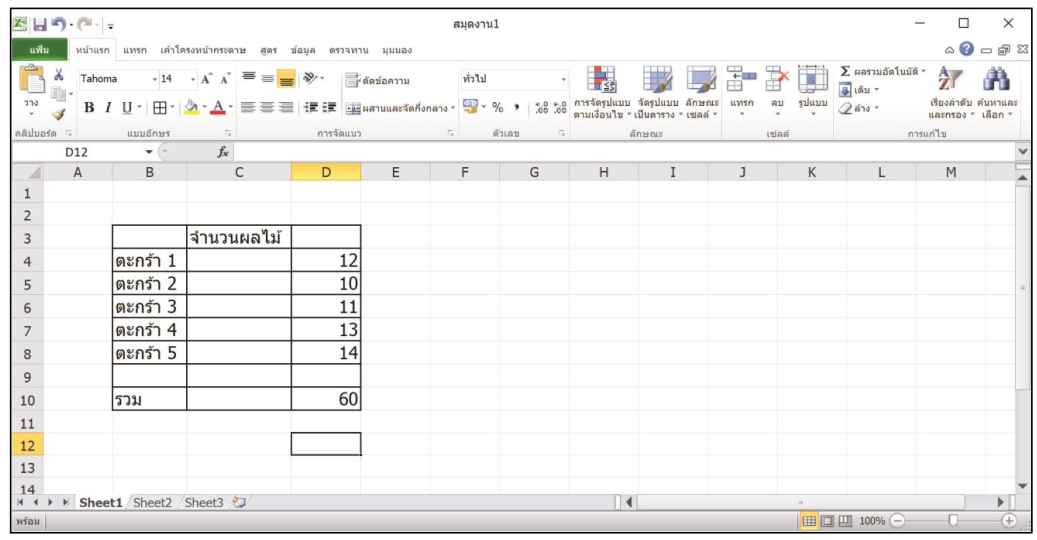Image resolution: width=1037 pixels, height=540 pixels.
Task: Click the zoom slider in status bar
Action: (952, 521)
